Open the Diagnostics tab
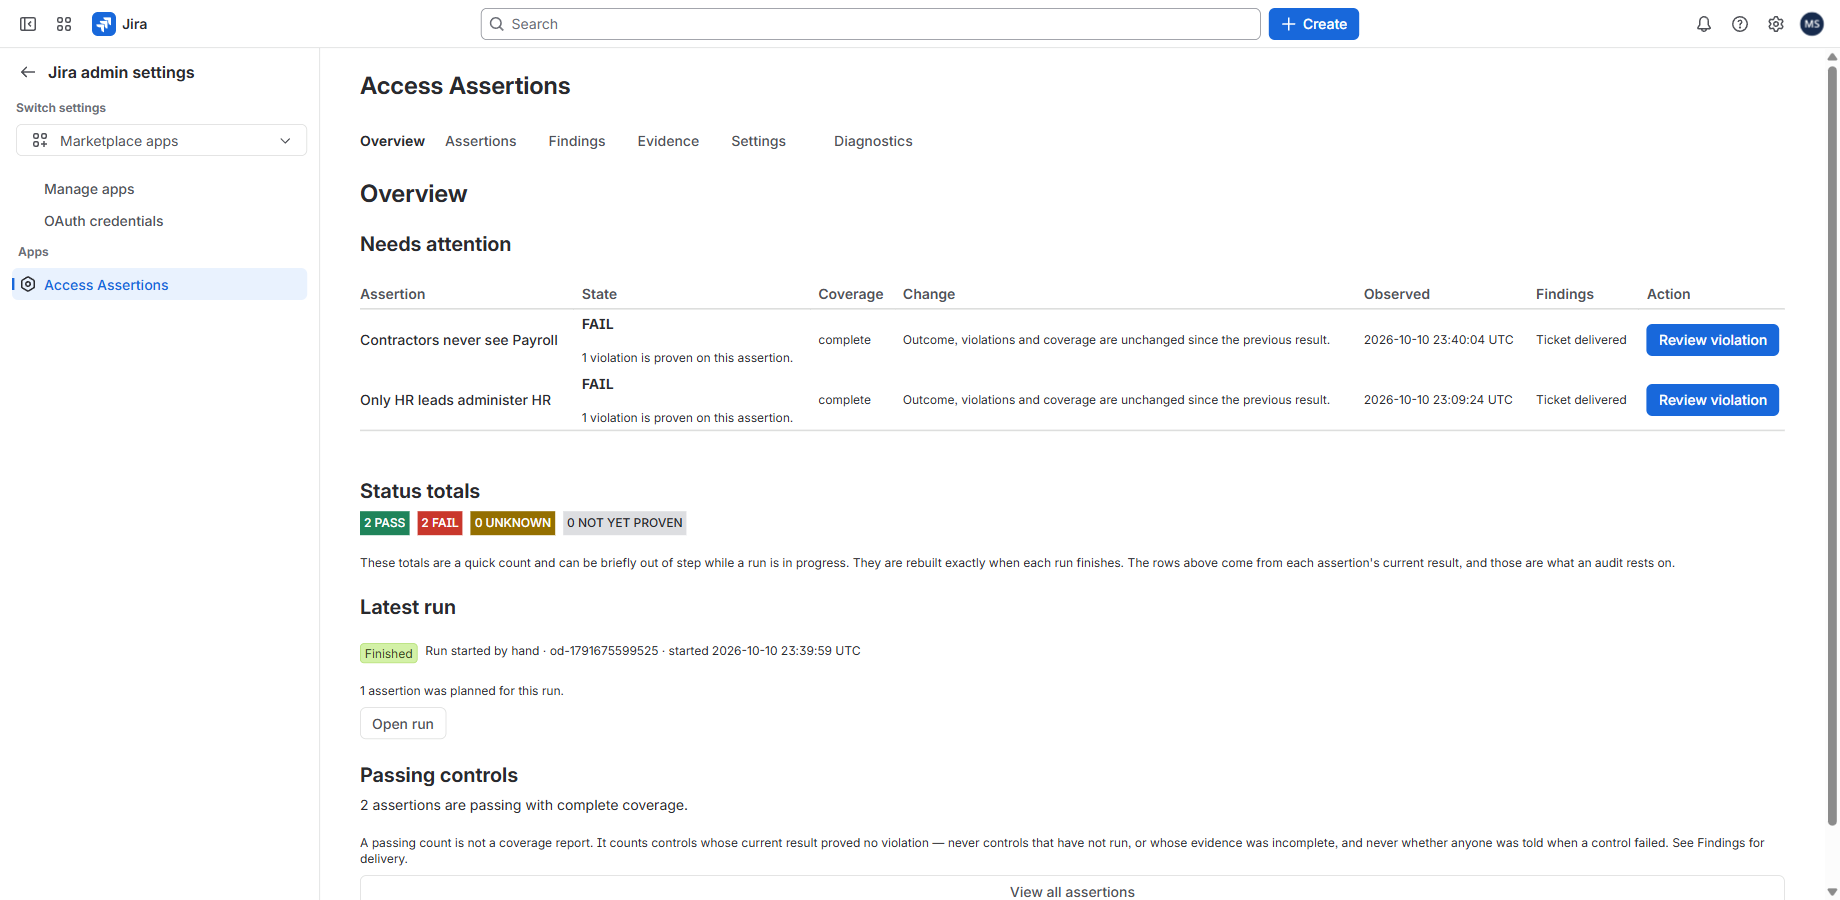Image resolution: width=1840 pixels, height=900 pixels. pyautogui.click(x=873, y=141)
